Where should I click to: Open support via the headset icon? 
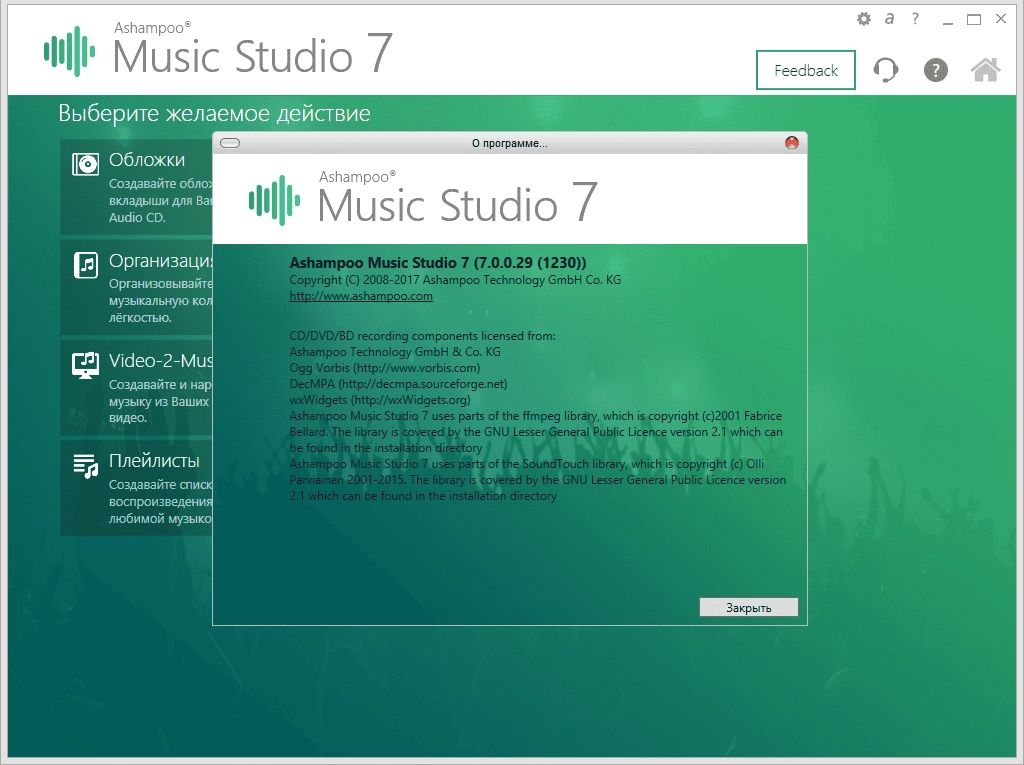[886, 70]
